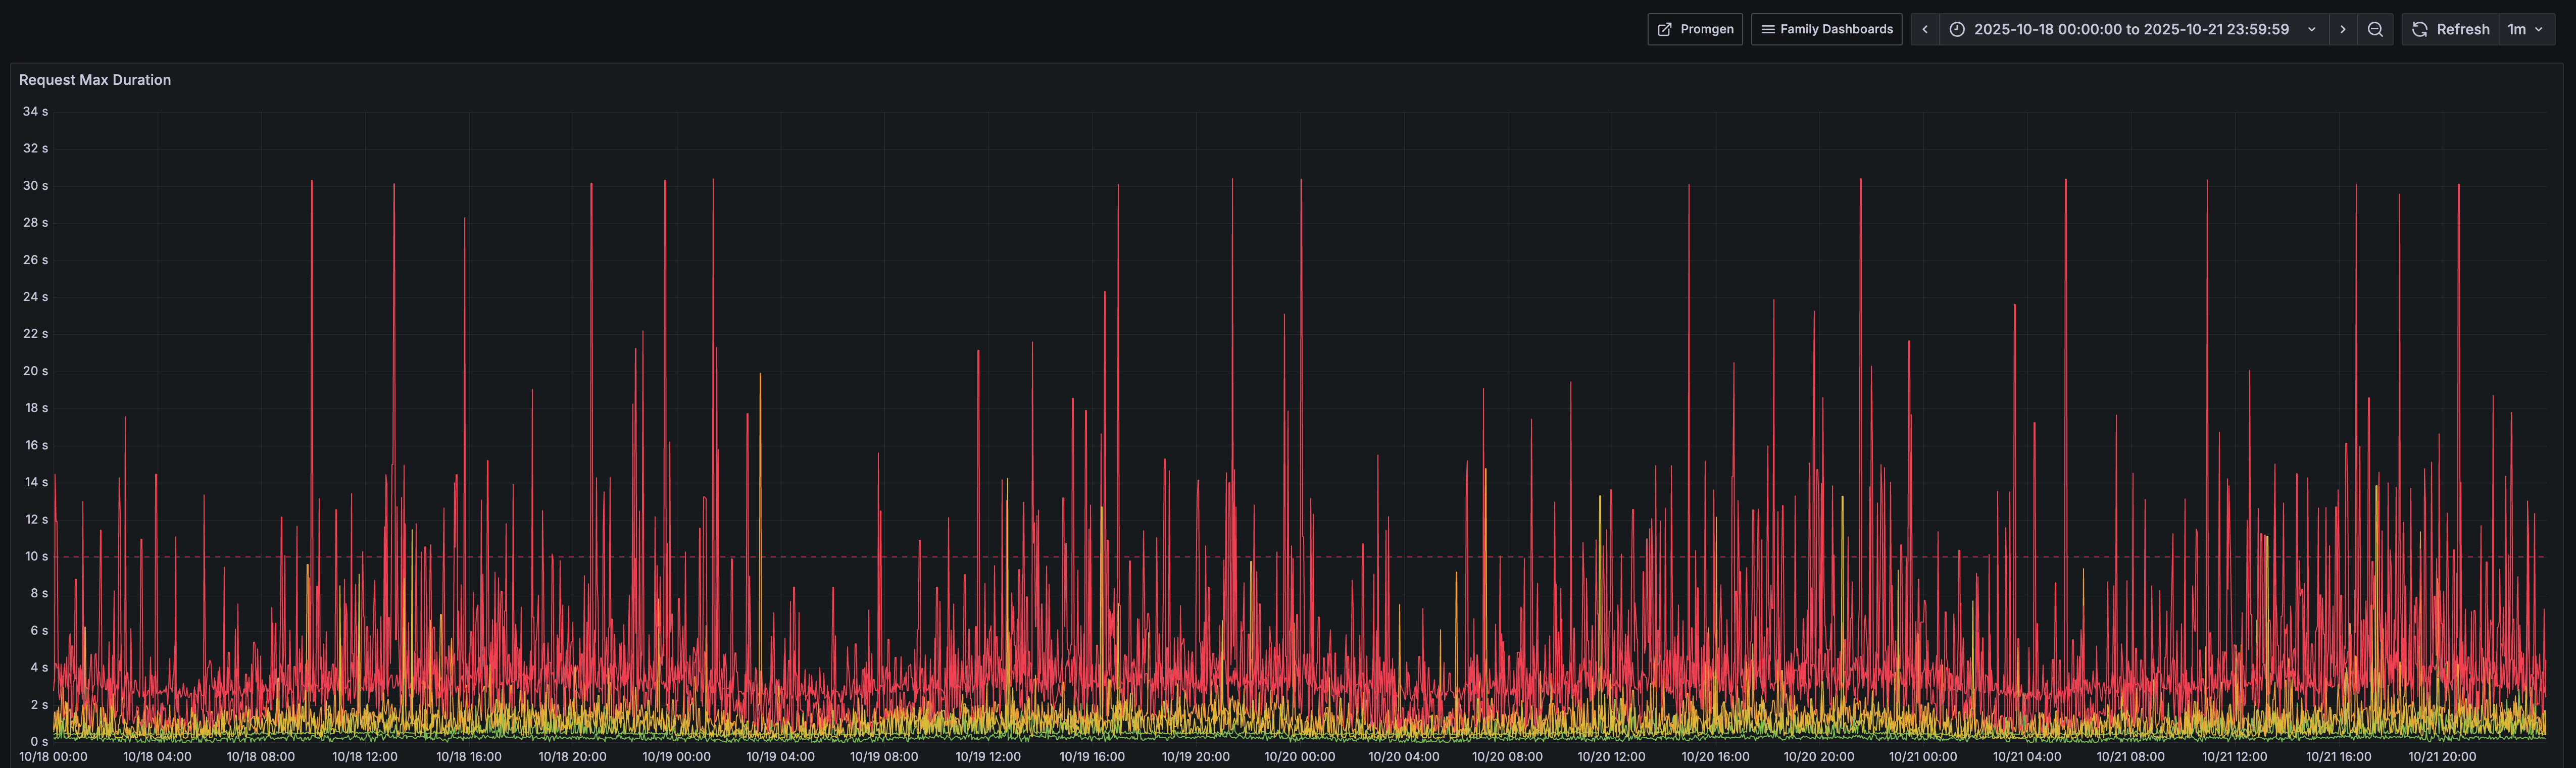2576x768 pixels.
Task: Open the Request Max Duration panel title menu
Action: tap(95, 80)
